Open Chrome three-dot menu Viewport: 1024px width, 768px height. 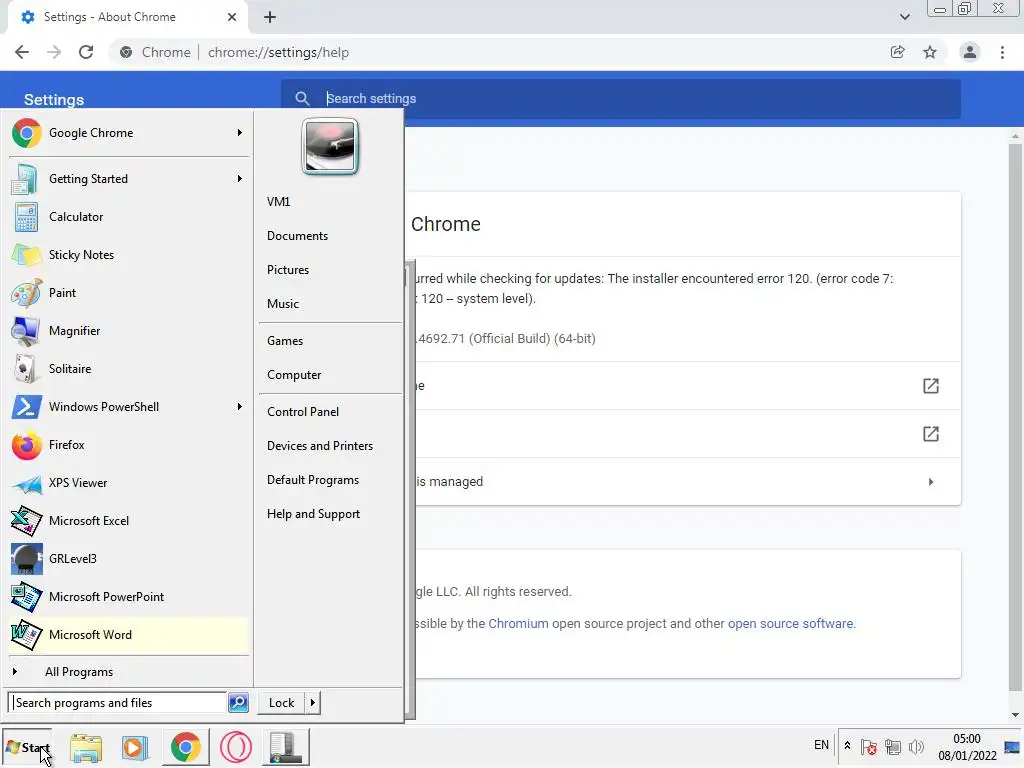click(x=1002, y=52)
